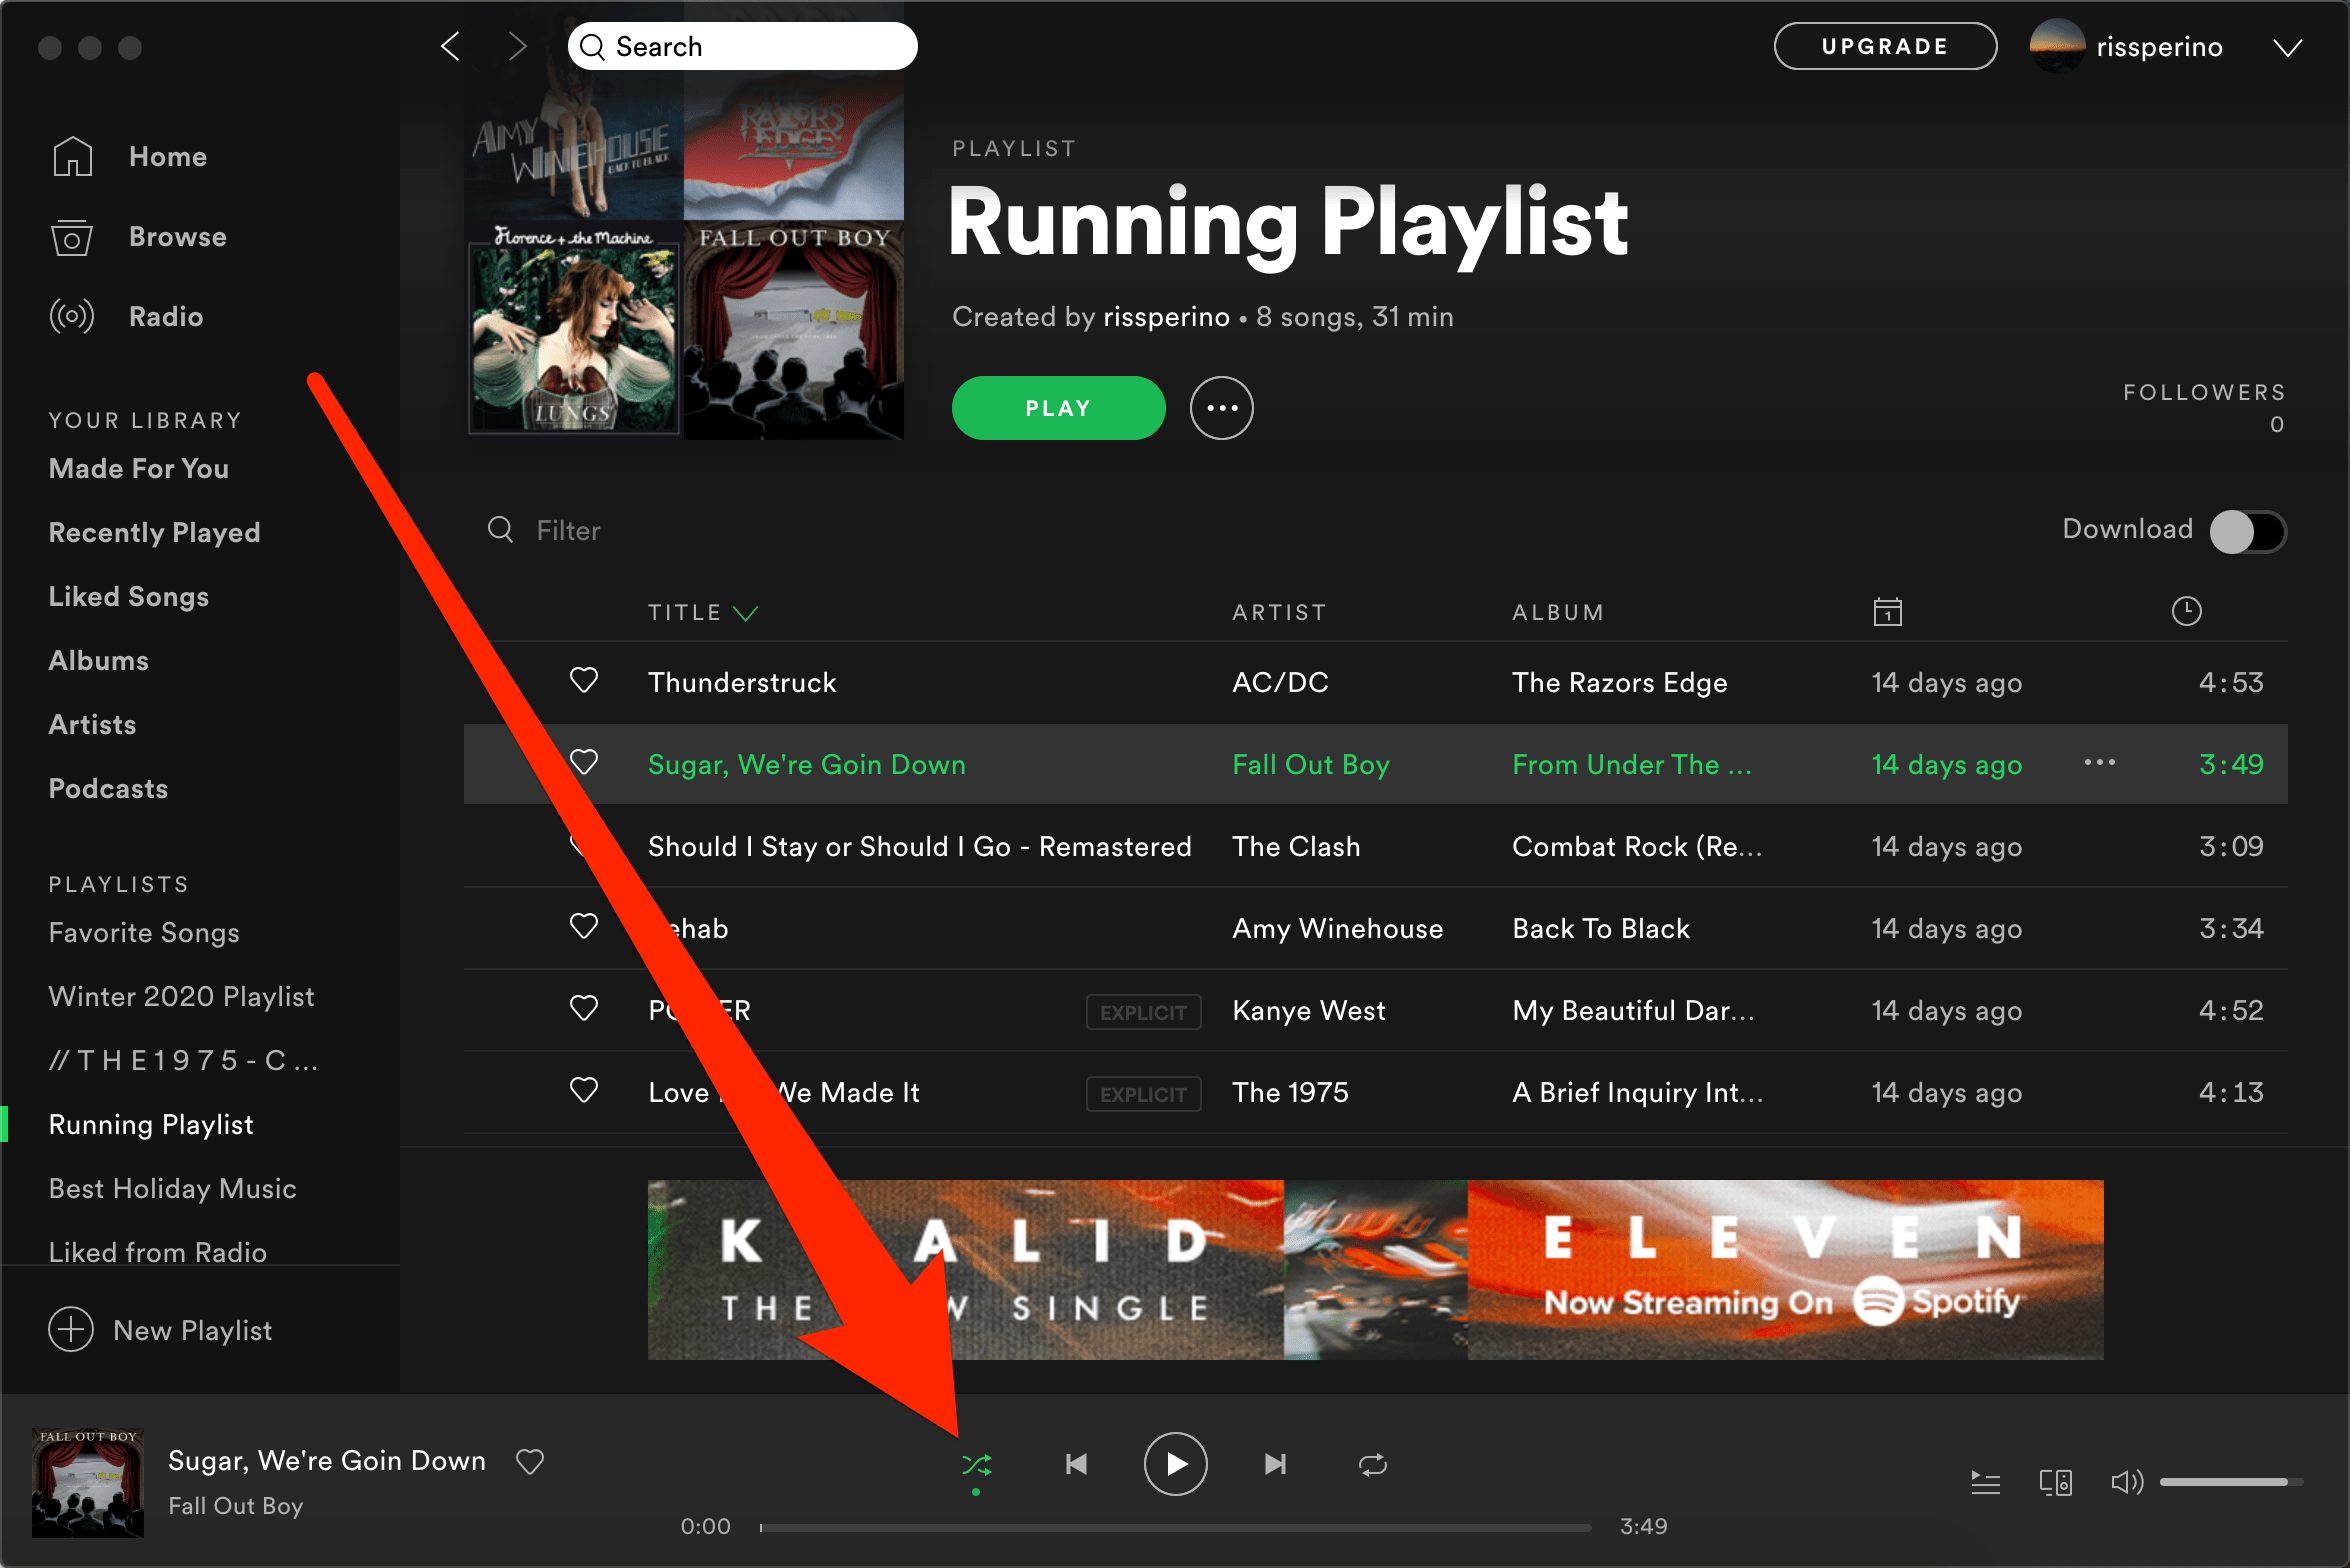This screenshot has width=2350, height=1568.
Task: Expand the rissperino account dropdown arrow
Action: tap(2287, 48)
